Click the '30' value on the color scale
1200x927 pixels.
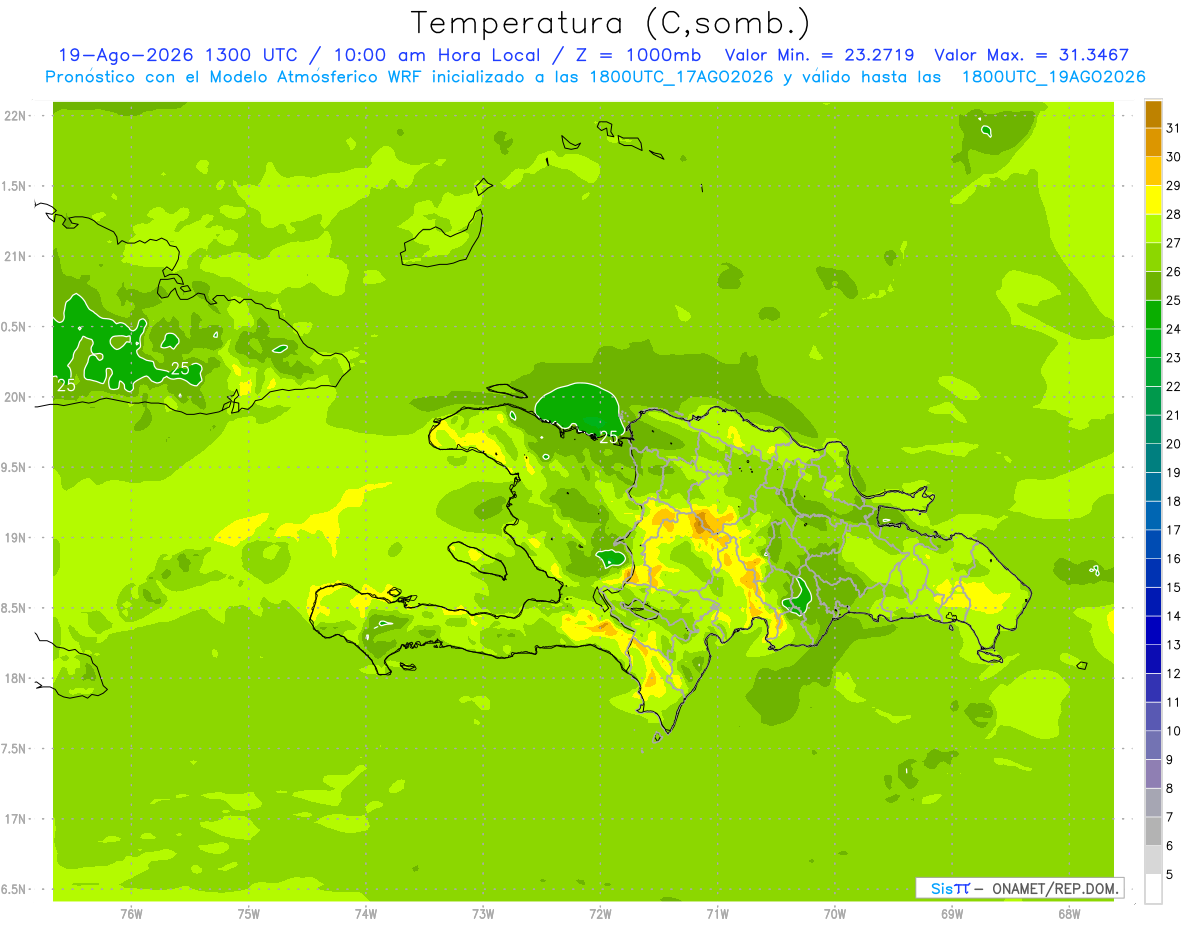pos(1174,157)
